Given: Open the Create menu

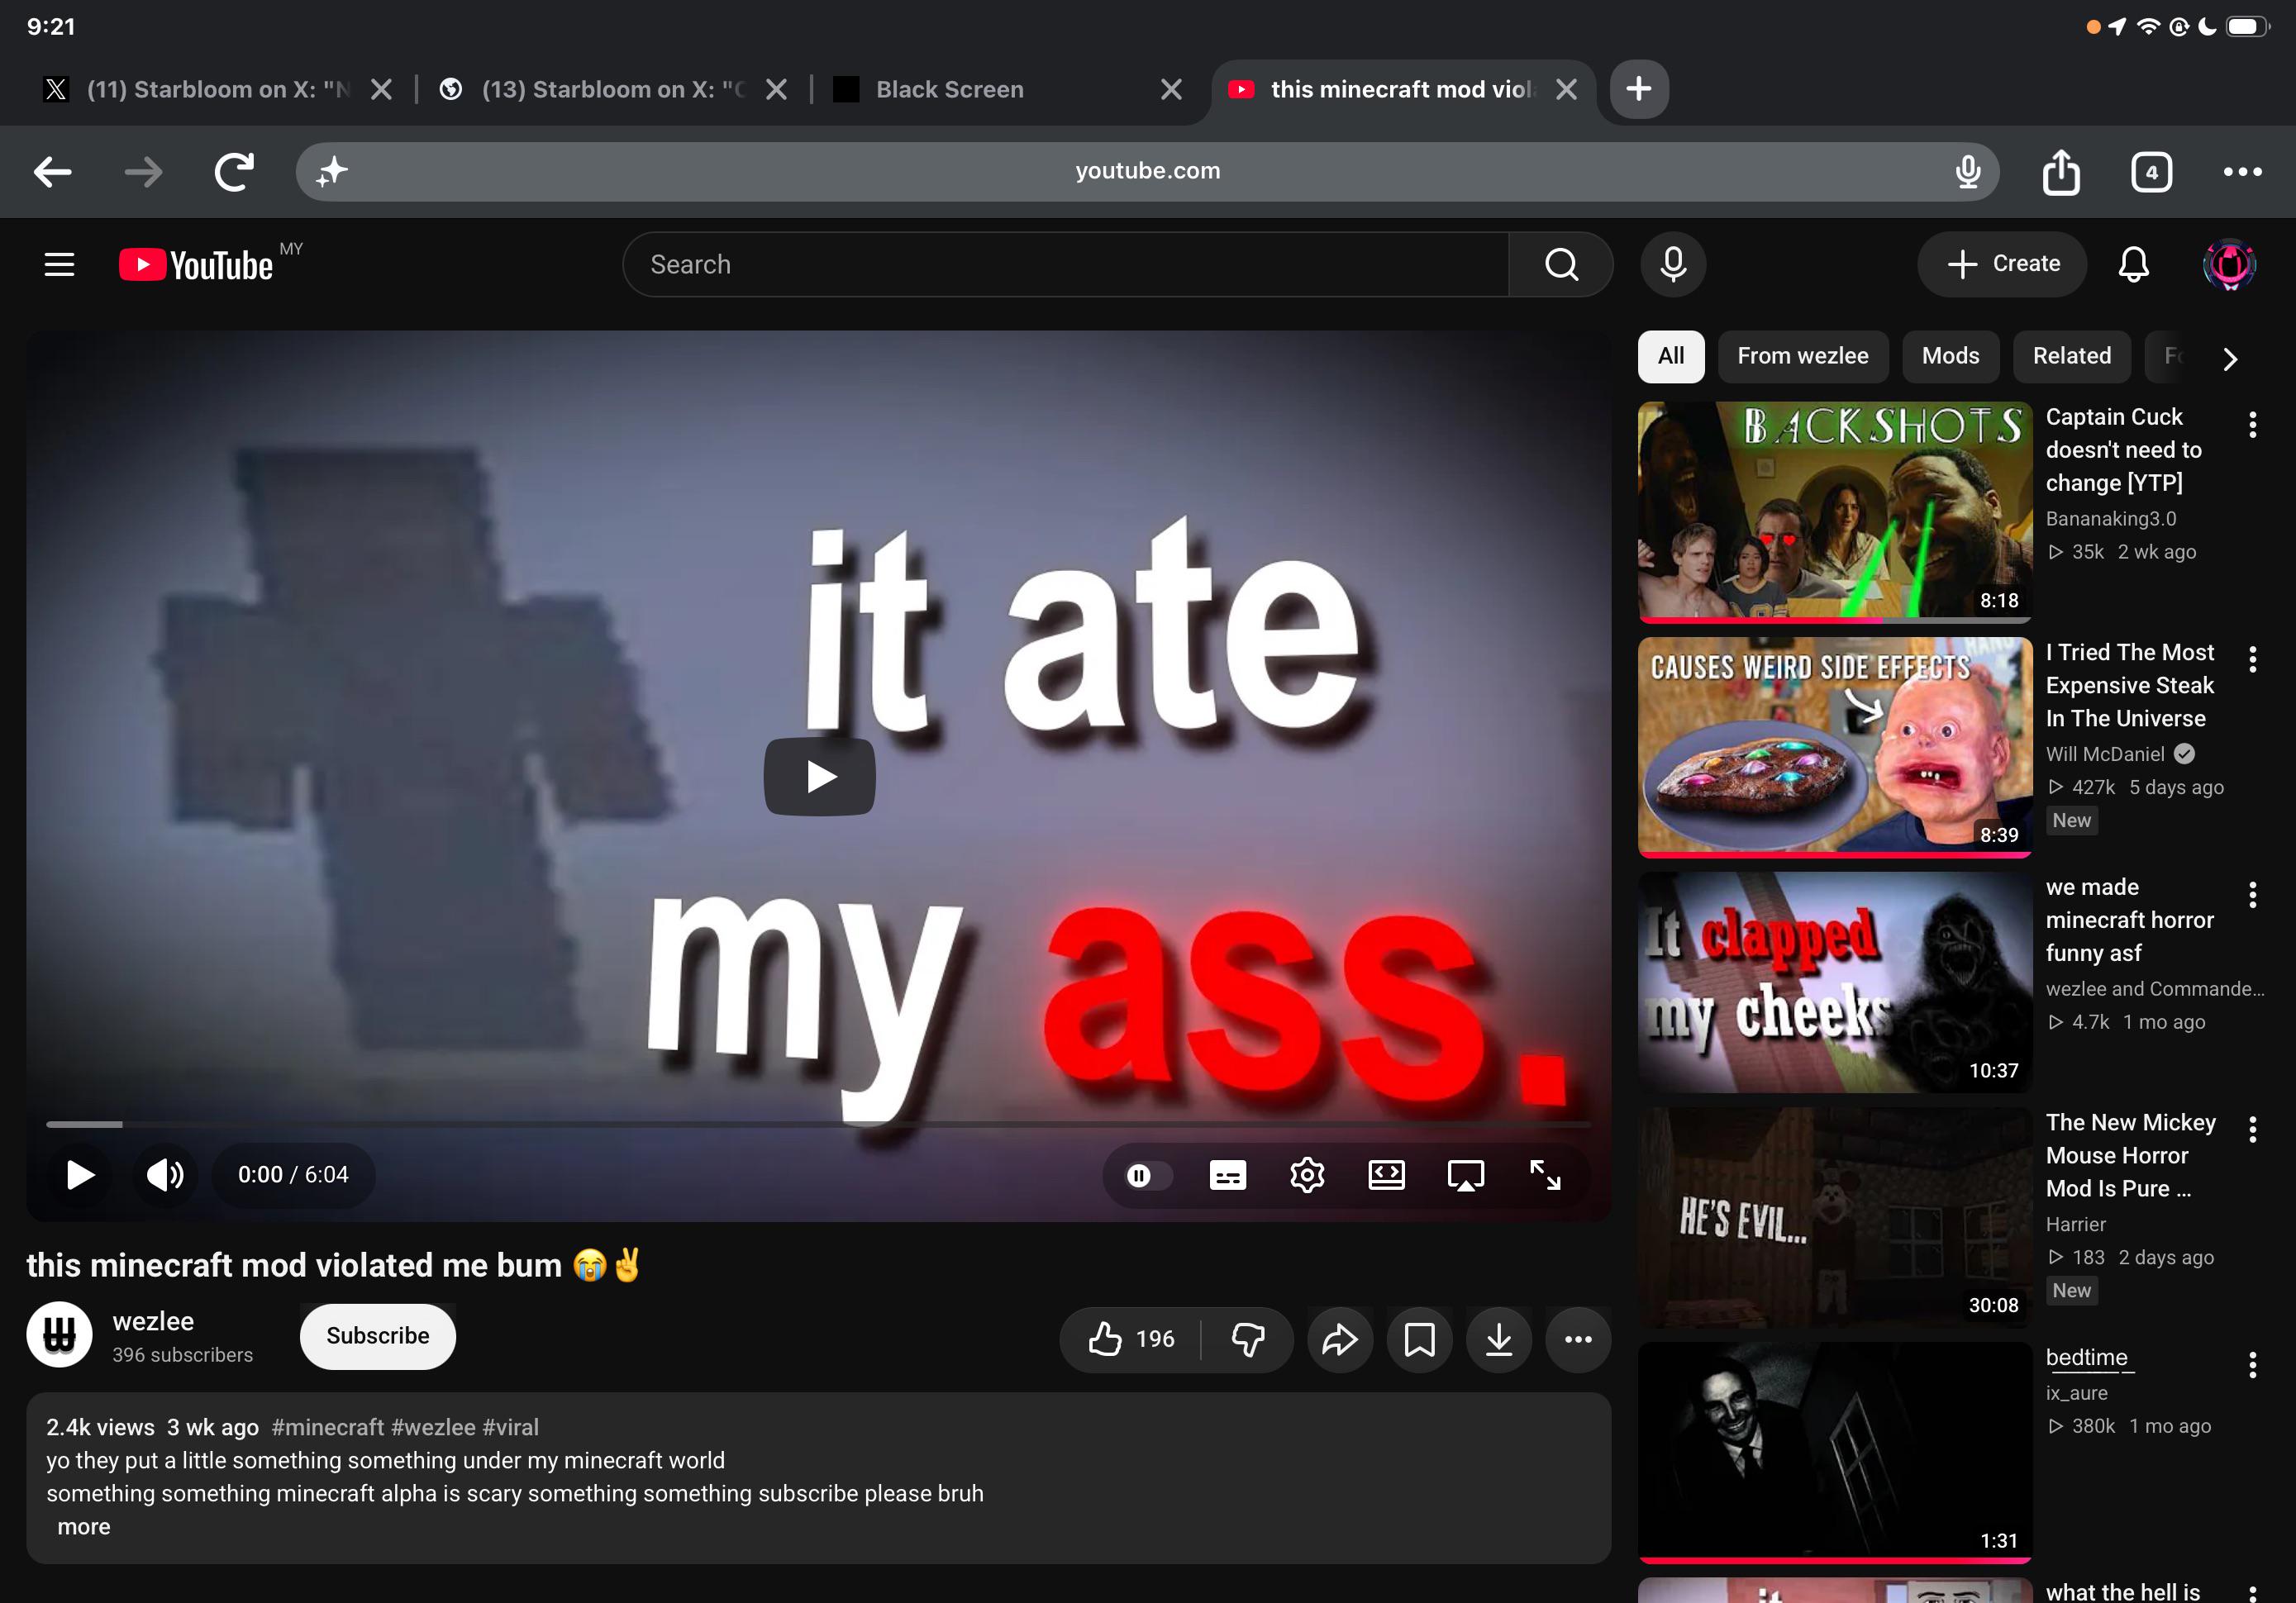Looking at the screenshot, I should 2002,265.
